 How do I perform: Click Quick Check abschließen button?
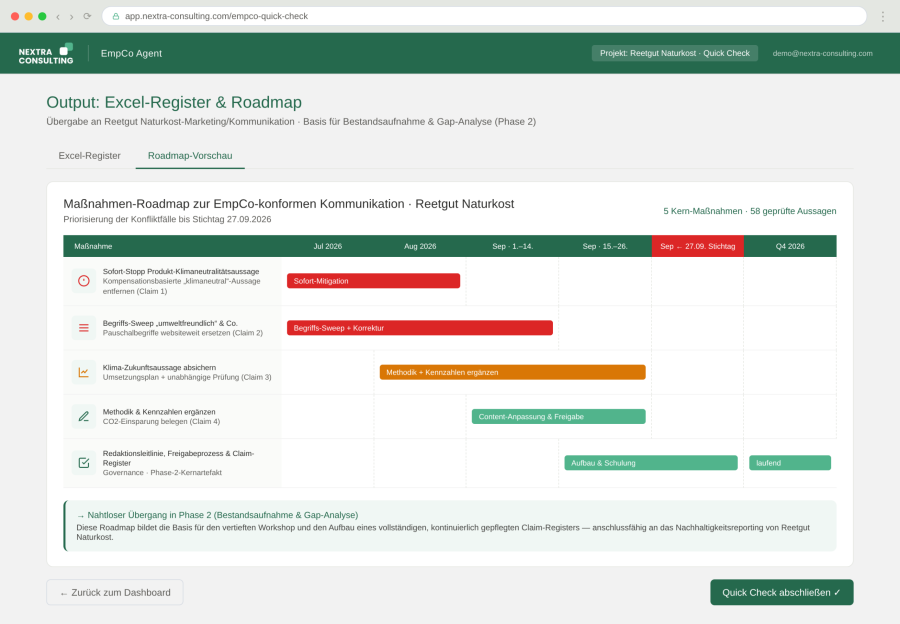coord(782,592)
